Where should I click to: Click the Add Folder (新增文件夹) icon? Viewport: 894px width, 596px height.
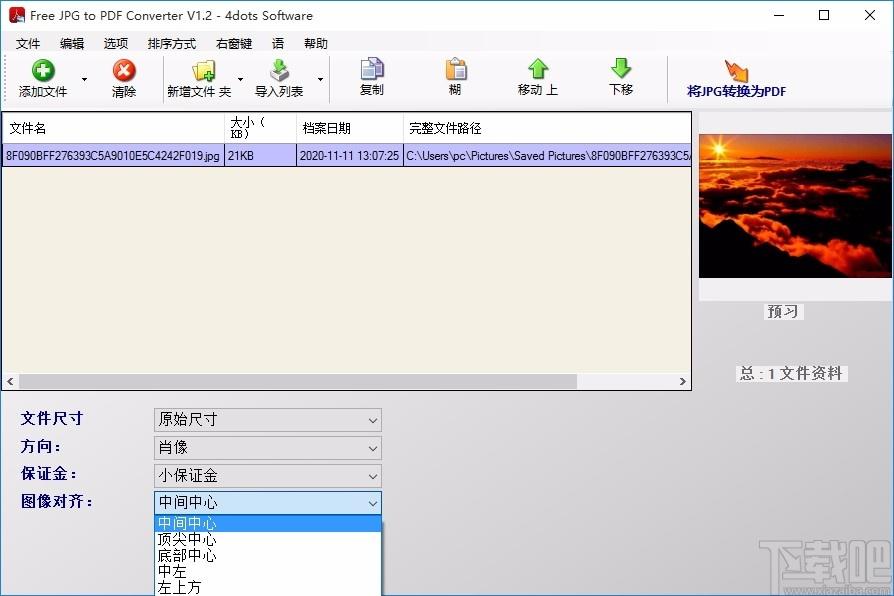(x=204, y=71)
